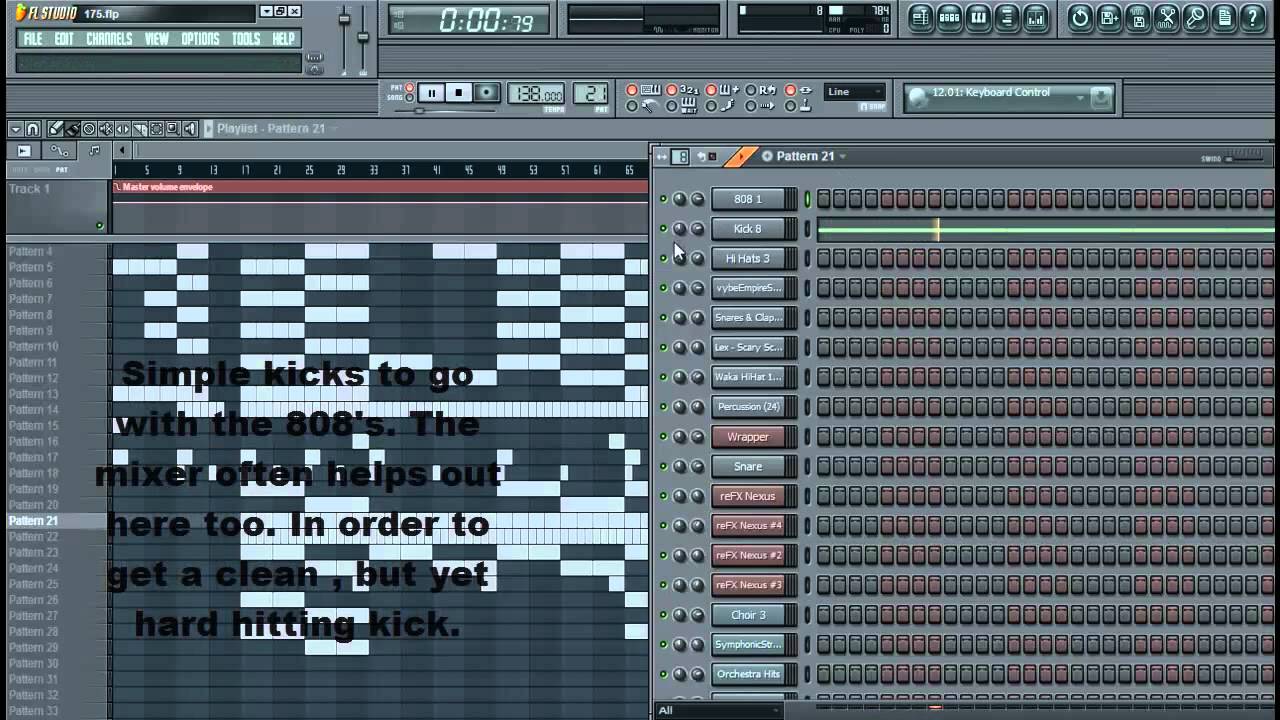Viewport: 1280px width, 720px height.
Task: Click the 138 tempo display
Action: click(537, 93)
